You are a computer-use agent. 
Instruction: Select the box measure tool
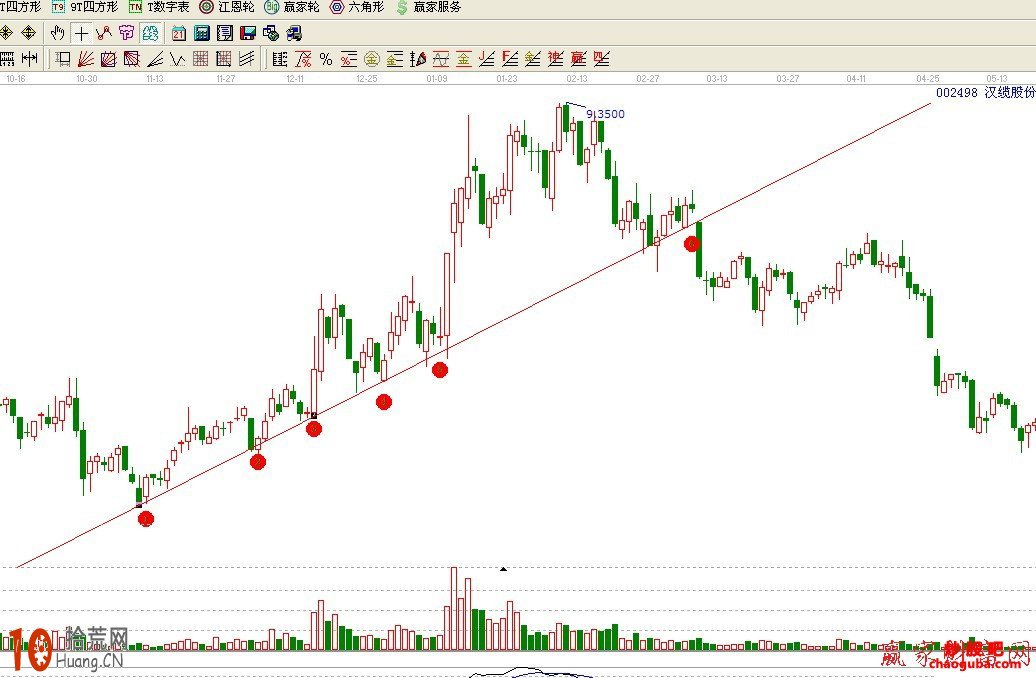63,59
